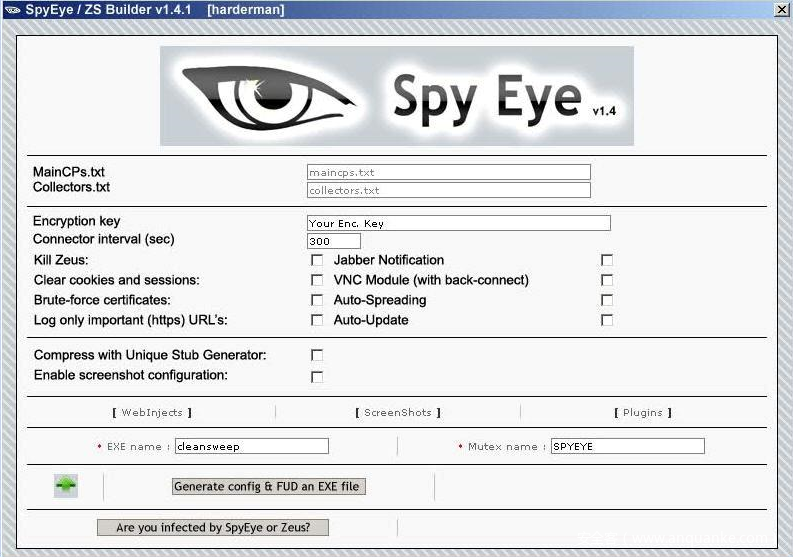Click the MainCPs.txt label
This screenshot has width=793, height=557.
click(69, 172)
